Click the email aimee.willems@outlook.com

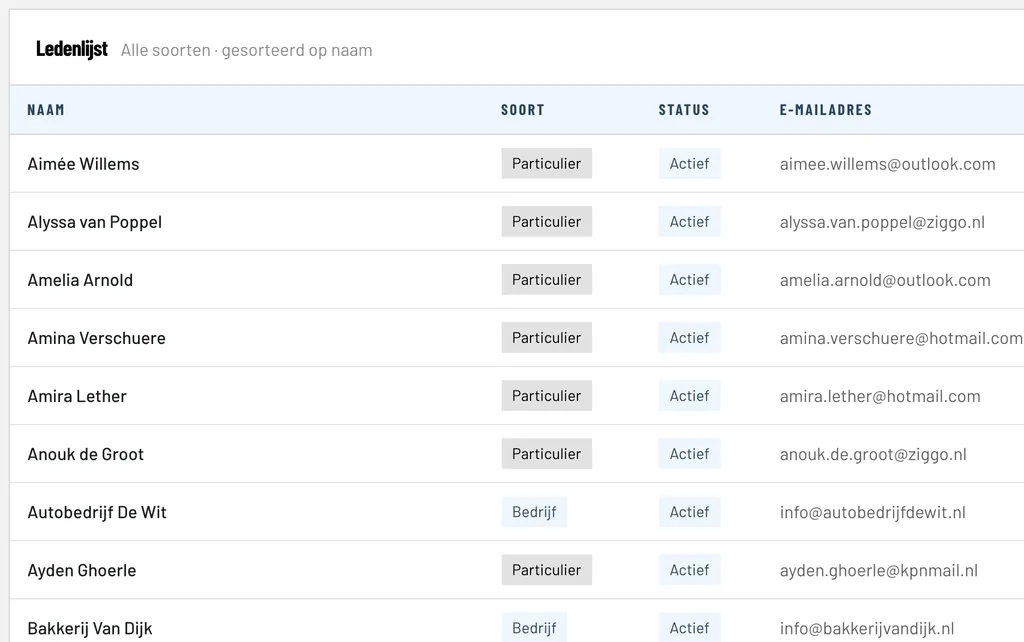888,164
